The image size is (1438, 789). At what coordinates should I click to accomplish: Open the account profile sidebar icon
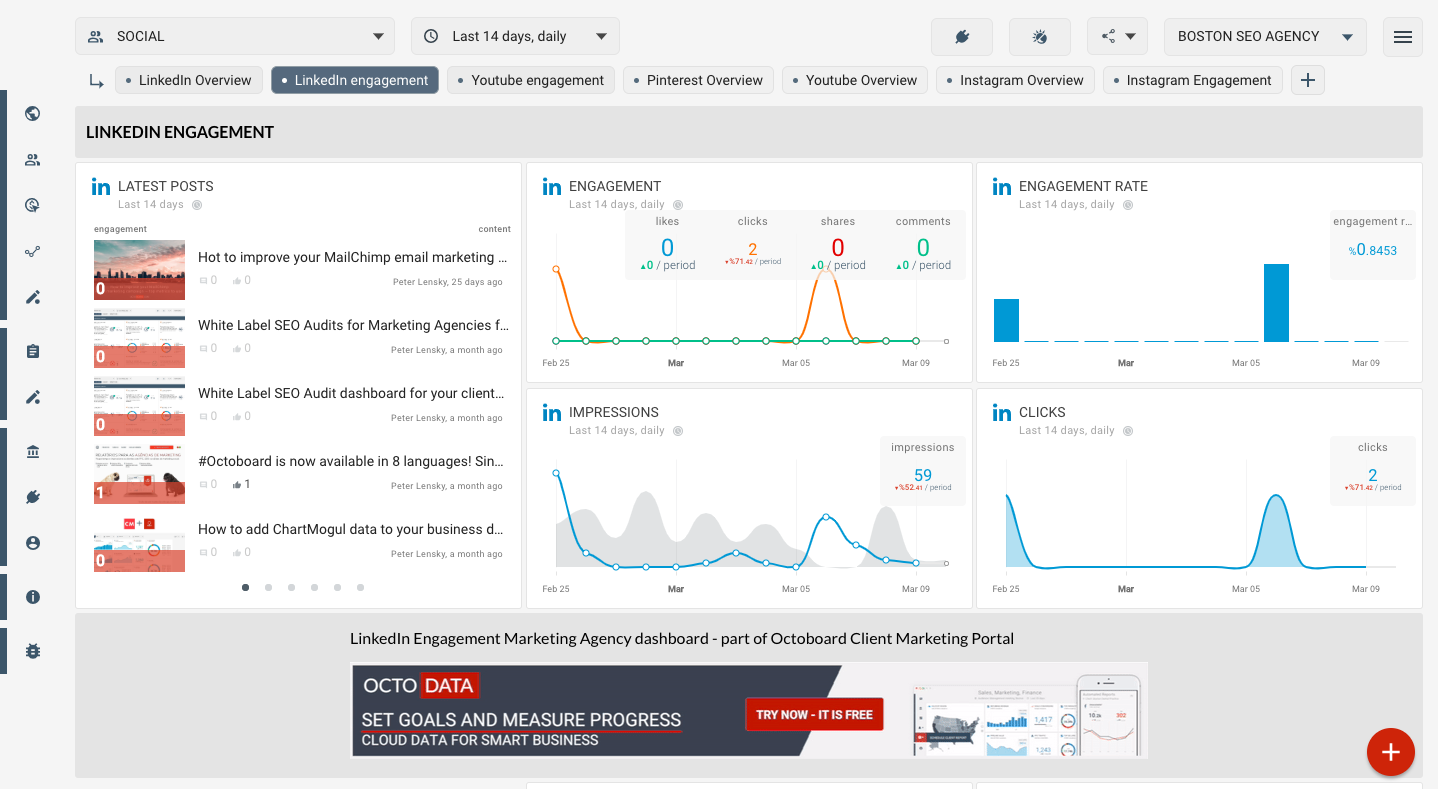(x=33, y=543)
